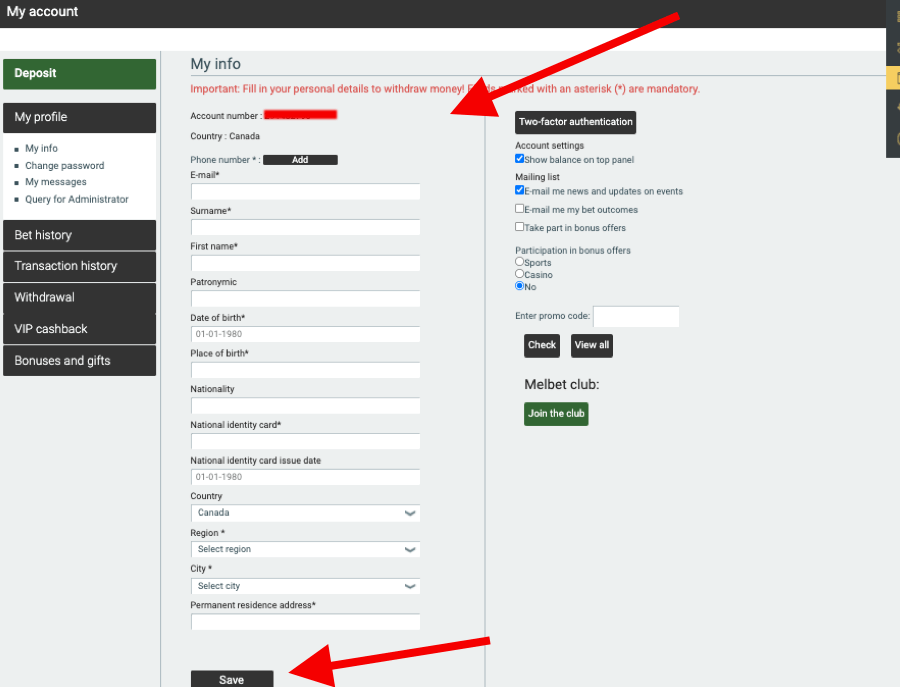Open Query for Administrator link
The width and height of the screenshot is (900, 687).
tap(77, 199)
